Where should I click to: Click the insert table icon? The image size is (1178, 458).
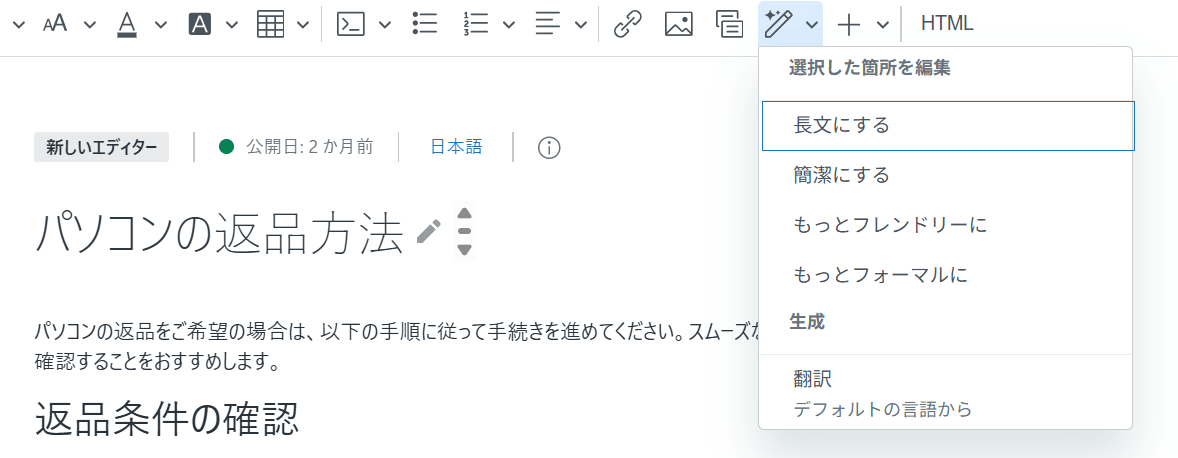(x=270, y=24)
